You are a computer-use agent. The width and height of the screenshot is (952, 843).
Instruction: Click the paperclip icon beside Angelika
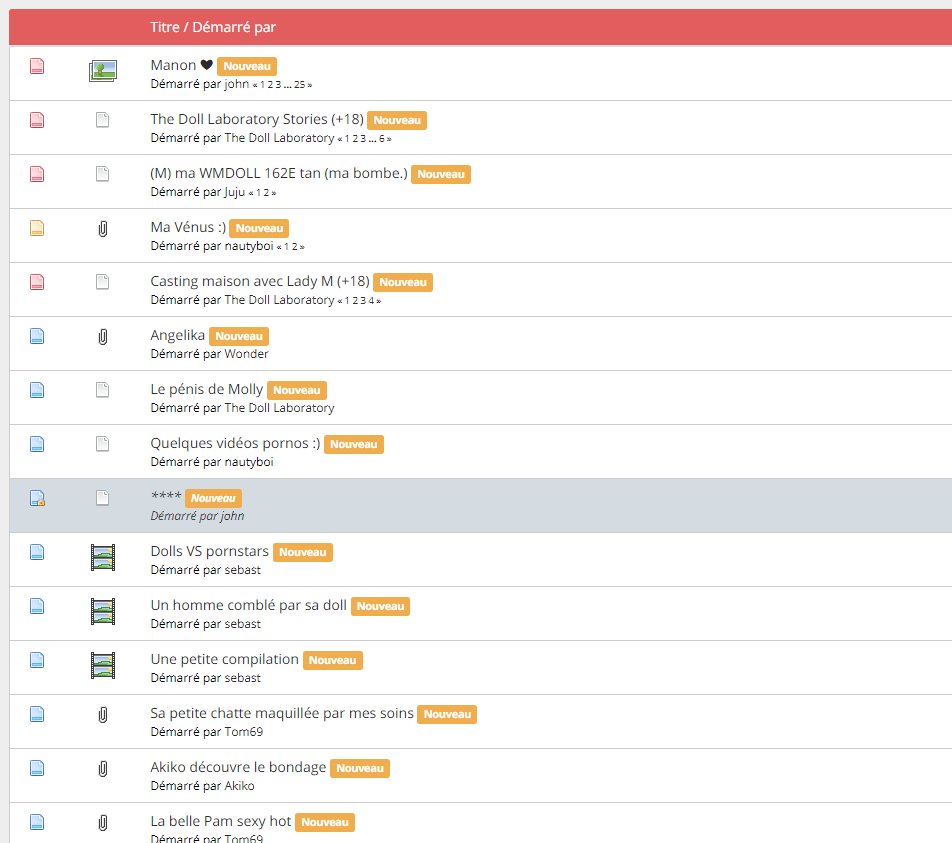coord(102,337)
